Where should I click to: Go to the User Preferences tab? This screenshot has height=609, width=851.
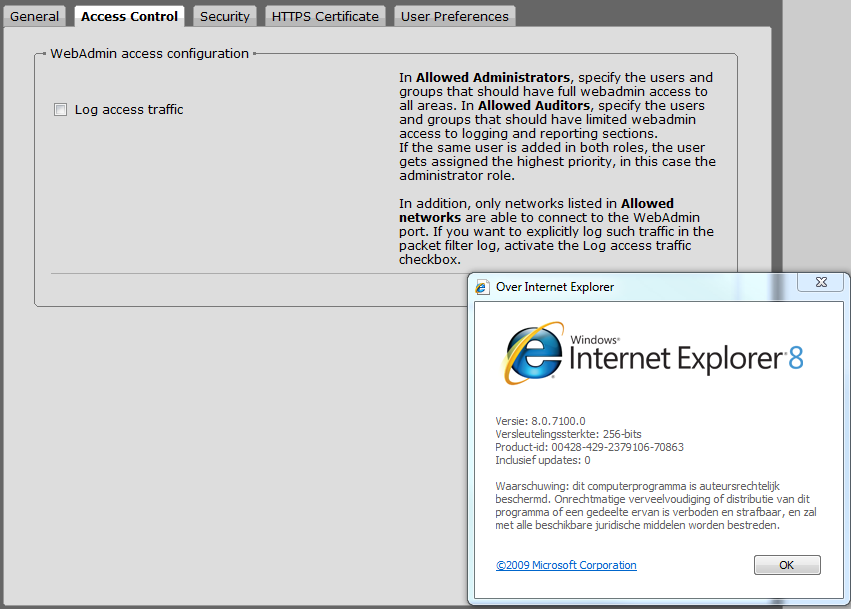455,16
